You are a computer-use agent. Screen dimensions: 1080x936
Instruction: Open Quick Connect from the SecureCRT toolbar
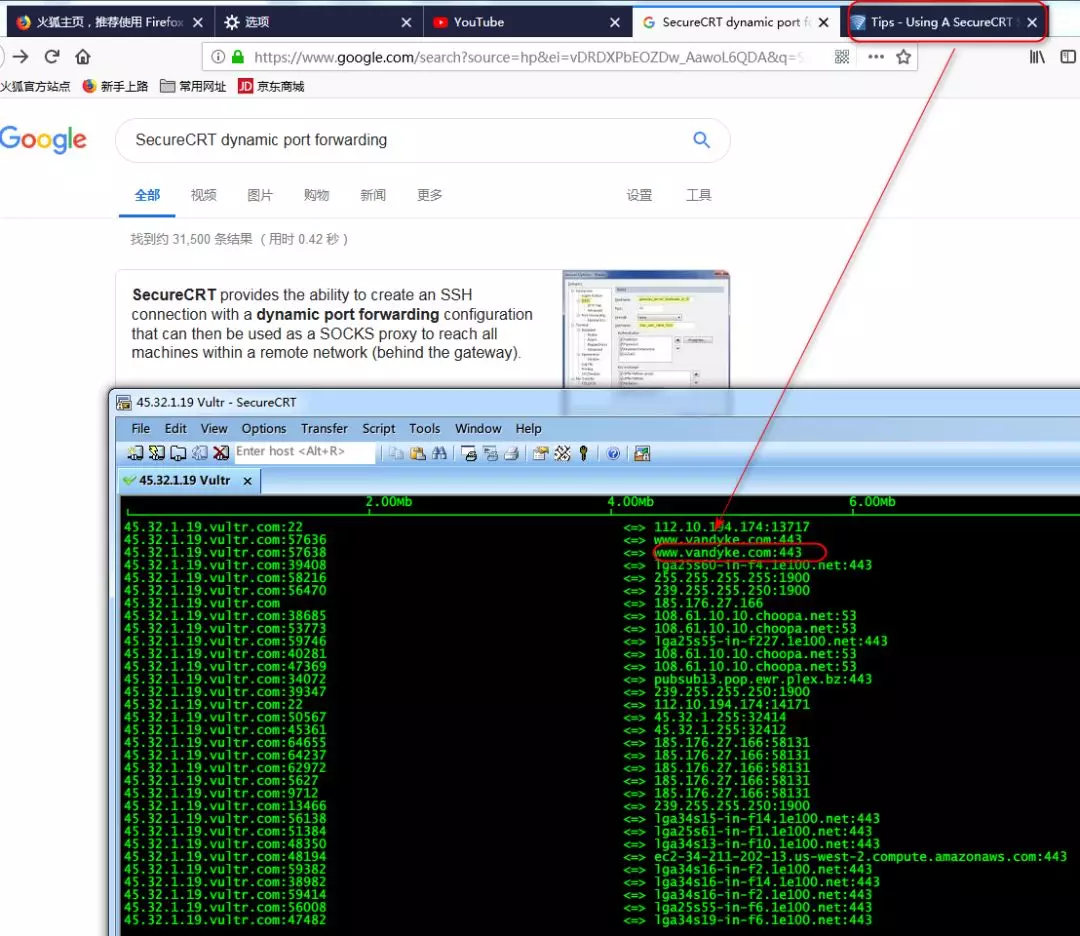coord(157,453)
